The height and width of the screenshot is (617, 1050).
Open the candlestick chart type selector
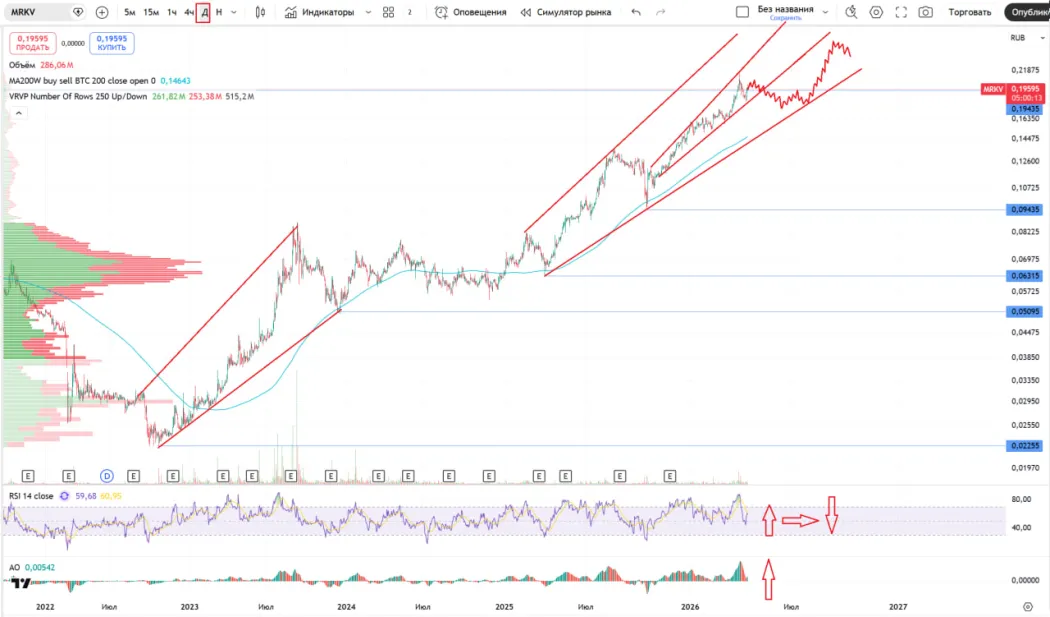point(260,12)
